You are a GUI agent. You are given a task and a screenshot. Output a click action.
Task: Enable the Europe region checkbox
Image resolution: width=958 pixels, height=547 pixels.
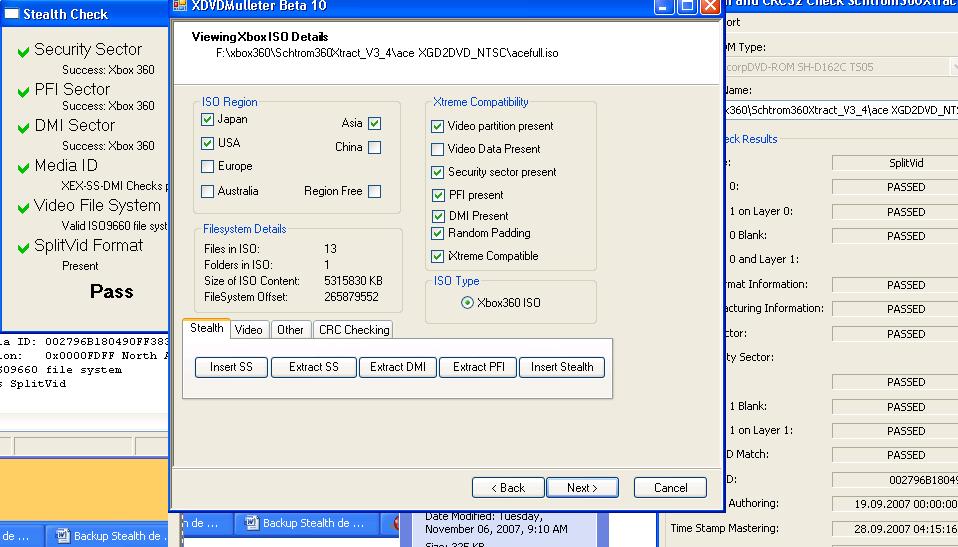(x=208, y=167)
